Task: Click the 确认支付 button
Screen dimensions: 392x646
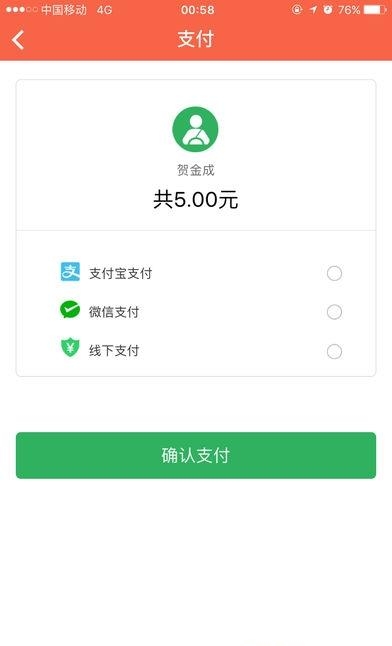Action: click(196, 455)
